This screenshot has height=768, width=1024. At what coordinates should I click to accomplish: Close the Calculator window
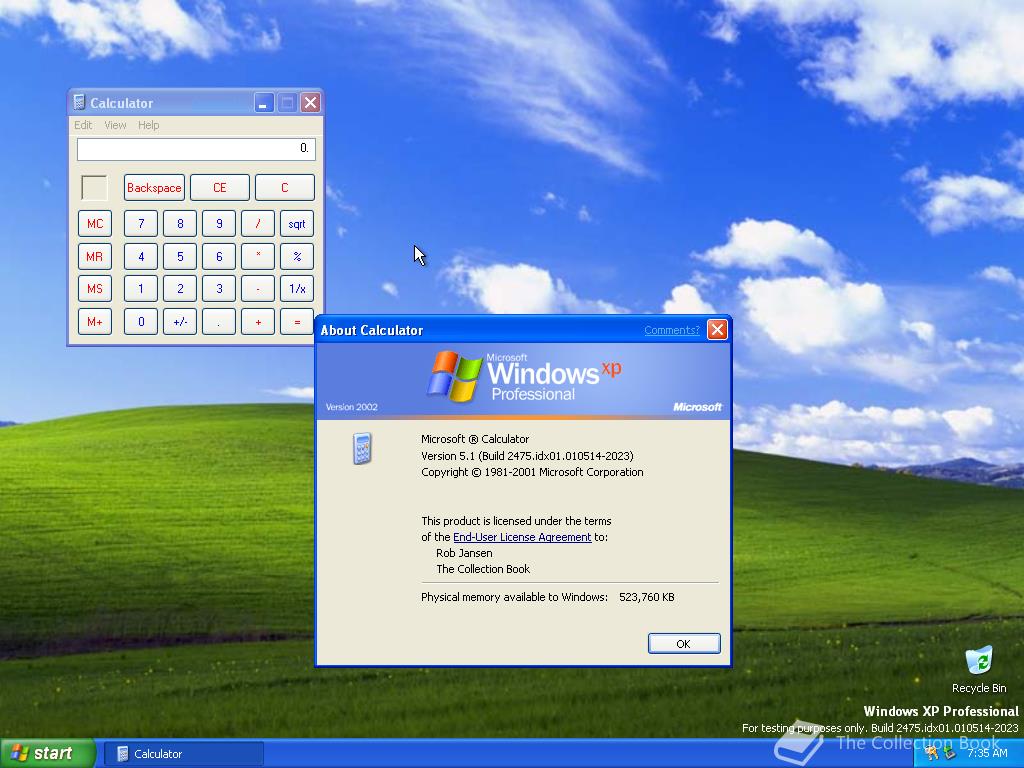[310, 103]
